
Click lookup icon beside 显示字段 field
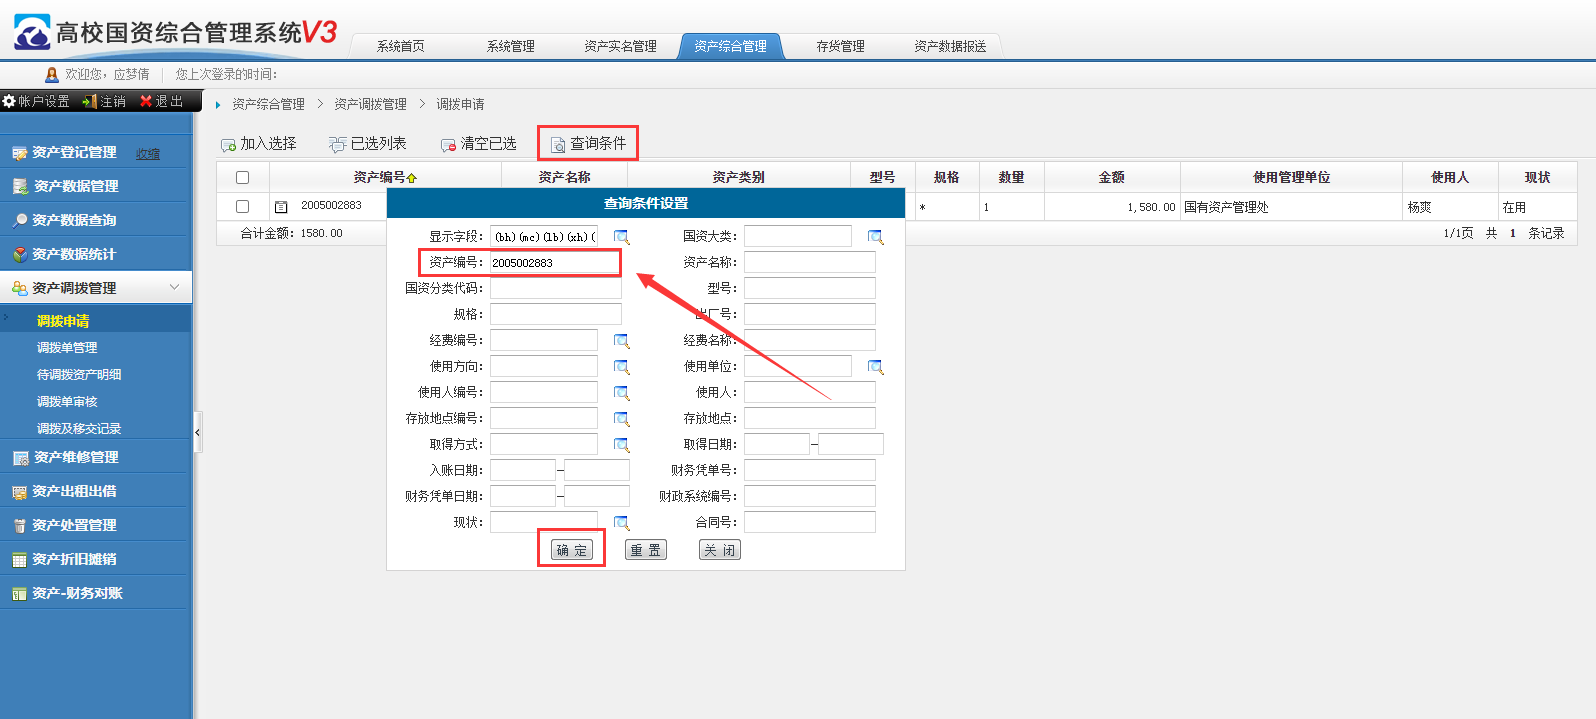pos(621,237)
